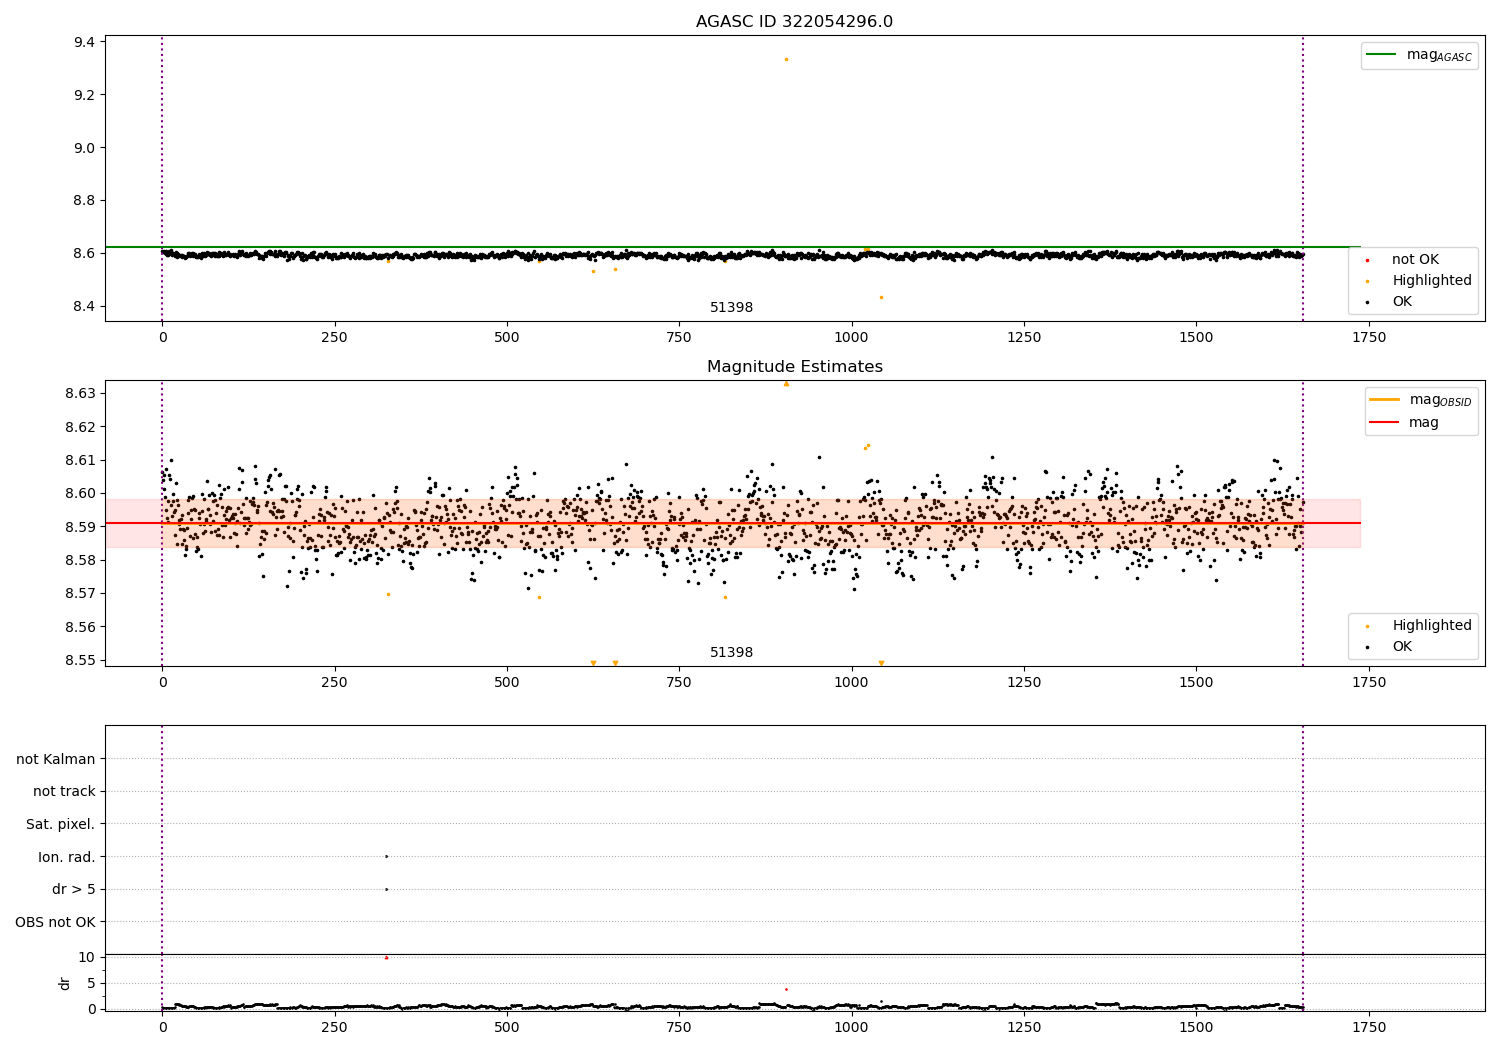This screenshot has height=1050, width=1500.
Task: Select the Magnitude Estimates plot title
Action: click(x=794, y=367)
